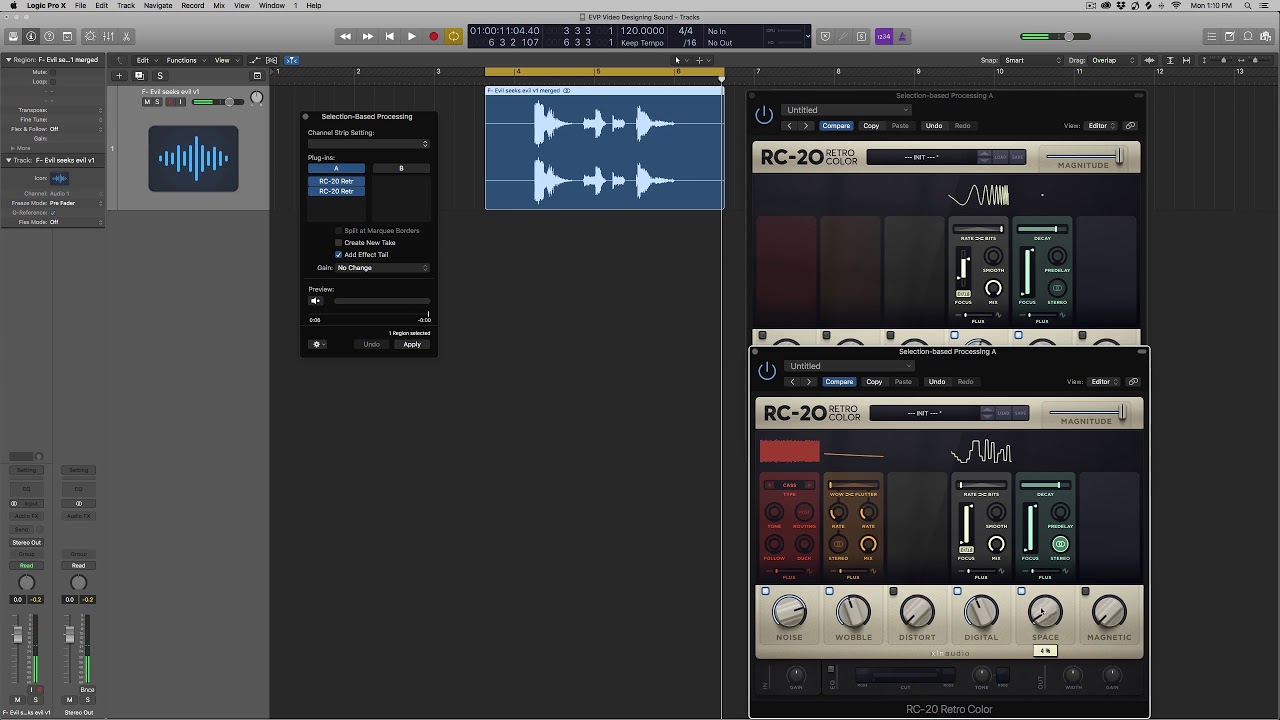Click the Rewind transport button
Screen dimensions: 1280x720
345,37
